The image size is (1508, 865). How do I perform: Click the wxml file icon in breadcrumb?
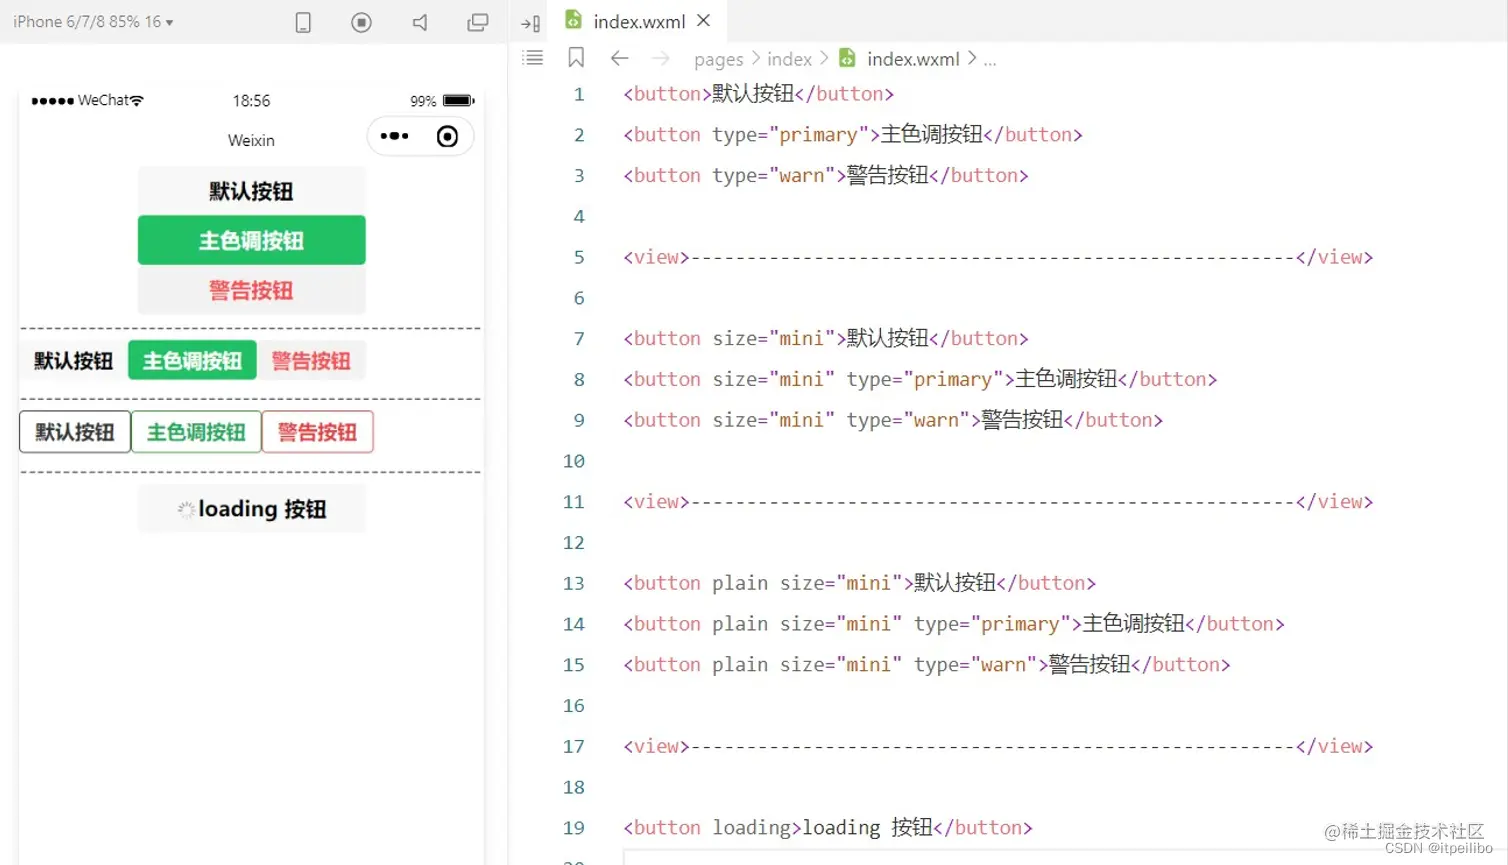click(847, 58)
